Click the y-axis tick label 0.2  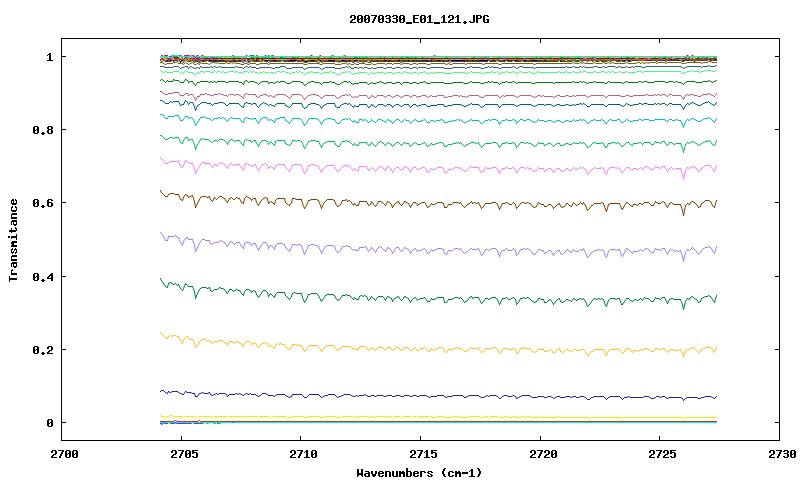[43, 350]
